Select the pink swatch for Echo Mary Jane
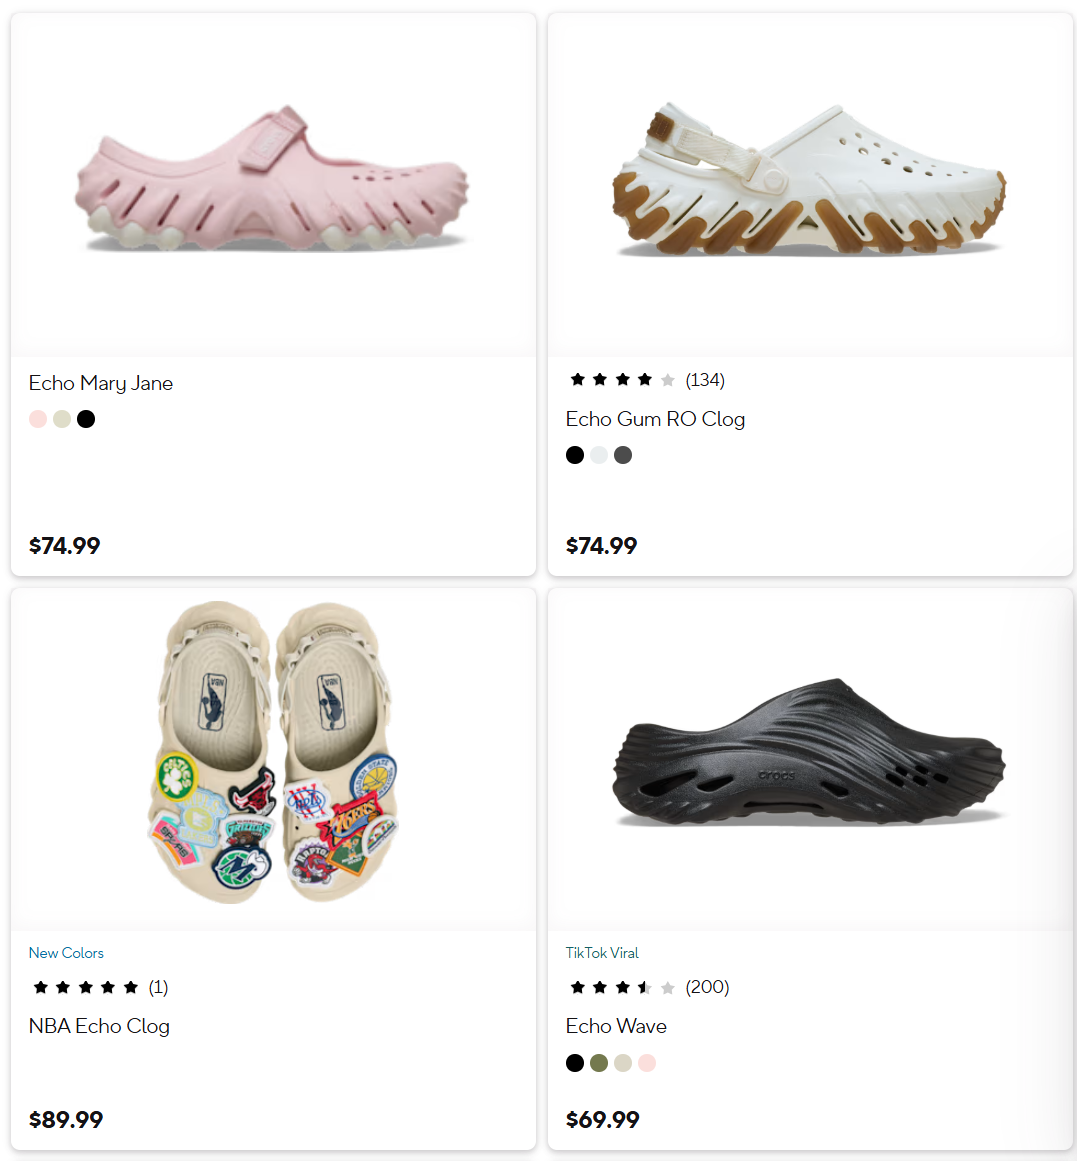1077x1161 pixels. point(38,419)
